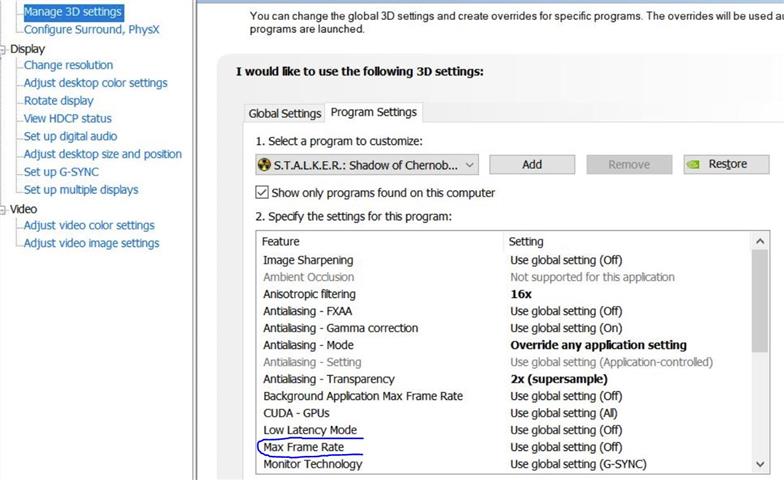
Task: Open Adjust desktop color settings
Action: coord(96,83)
